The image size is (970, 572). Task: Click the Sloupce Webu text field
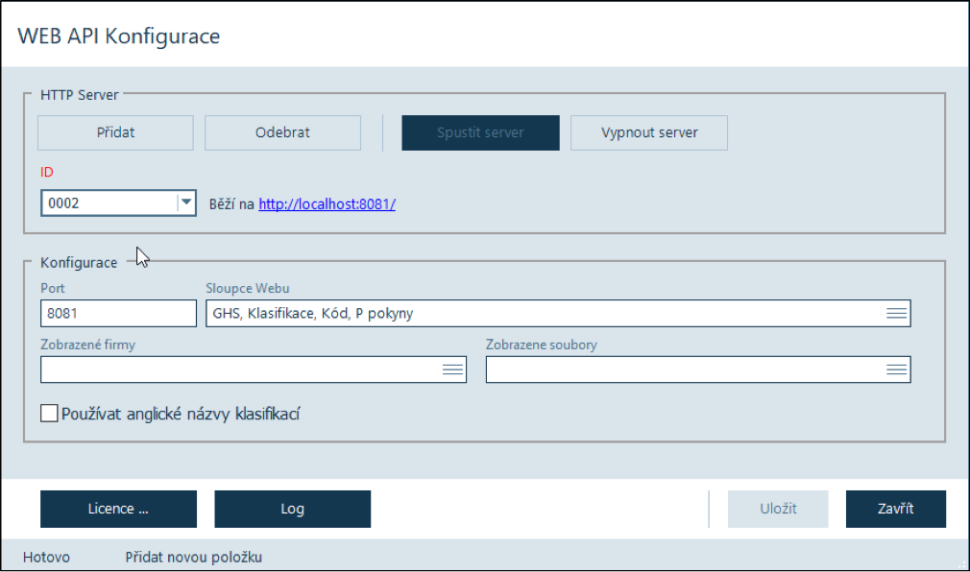pyautogui.click(x=540, y=314)
